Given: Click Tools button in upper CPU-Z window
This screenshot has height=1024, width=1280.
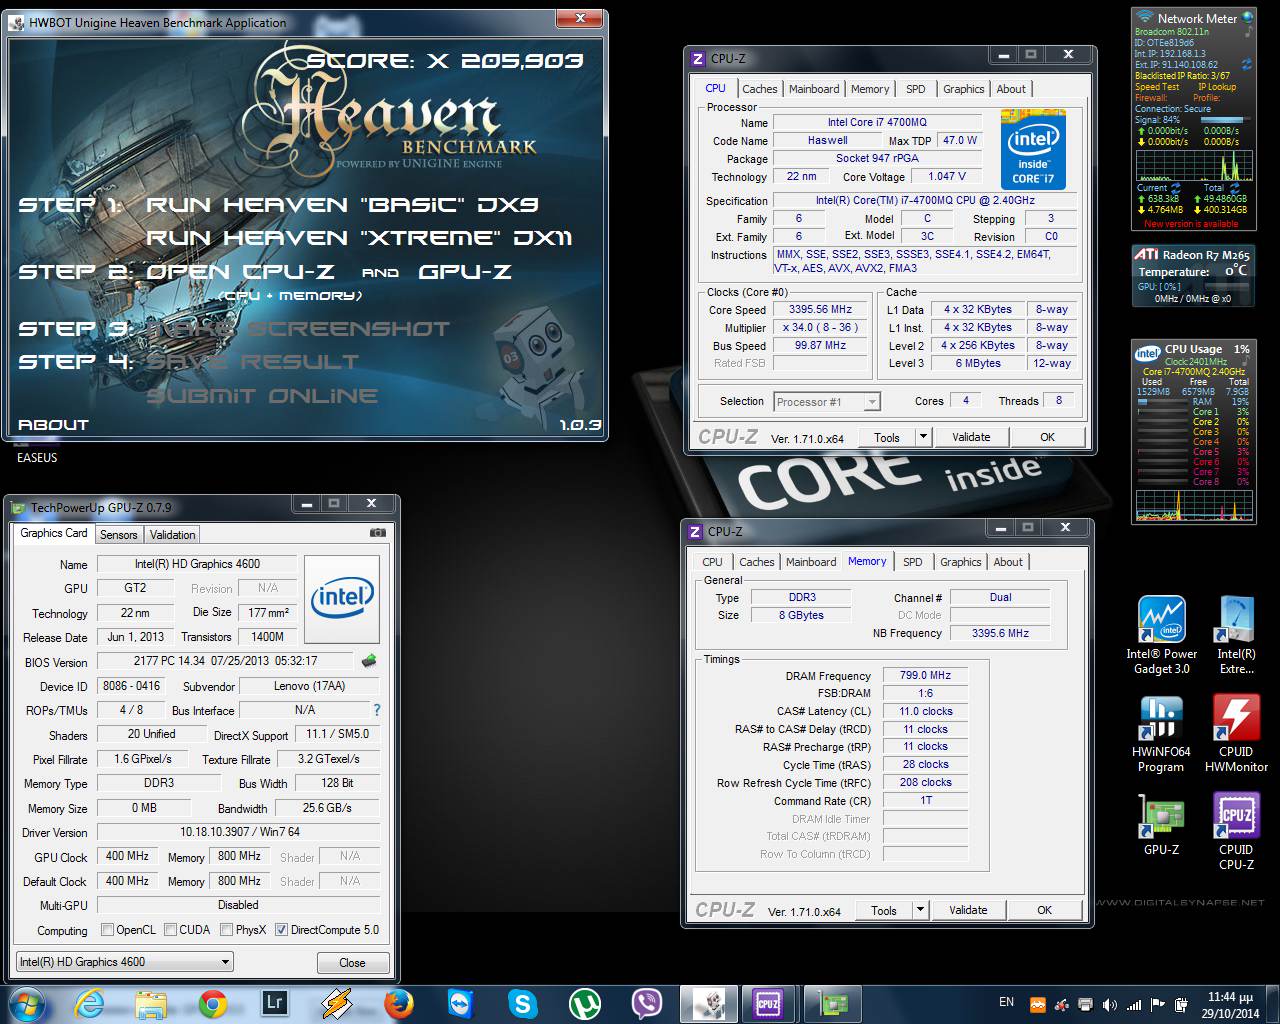Looking at the screenshot, I should (x=887, y=437).
